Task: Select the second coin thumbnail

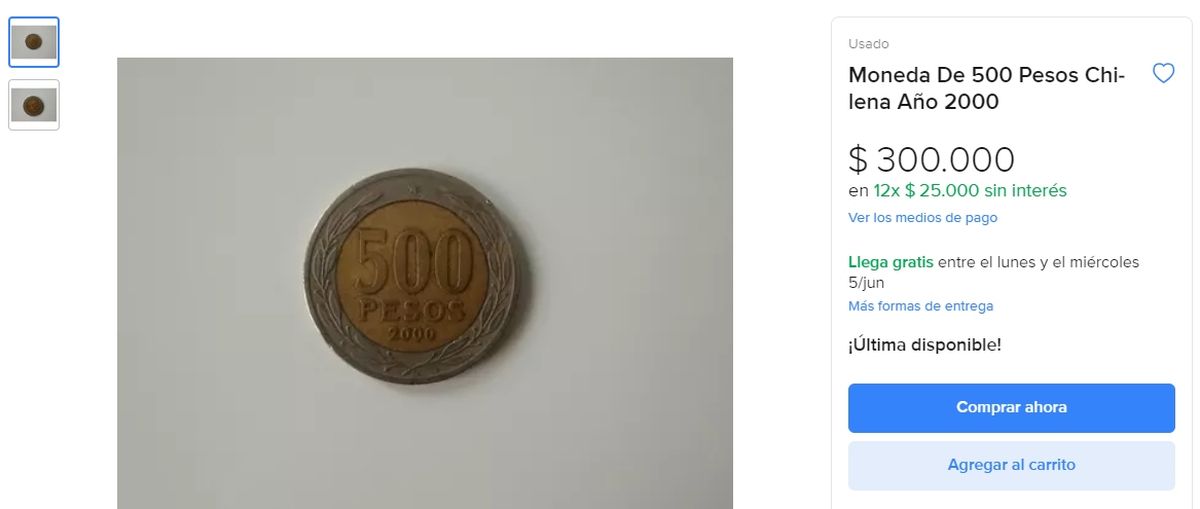Action: point(34,105)
